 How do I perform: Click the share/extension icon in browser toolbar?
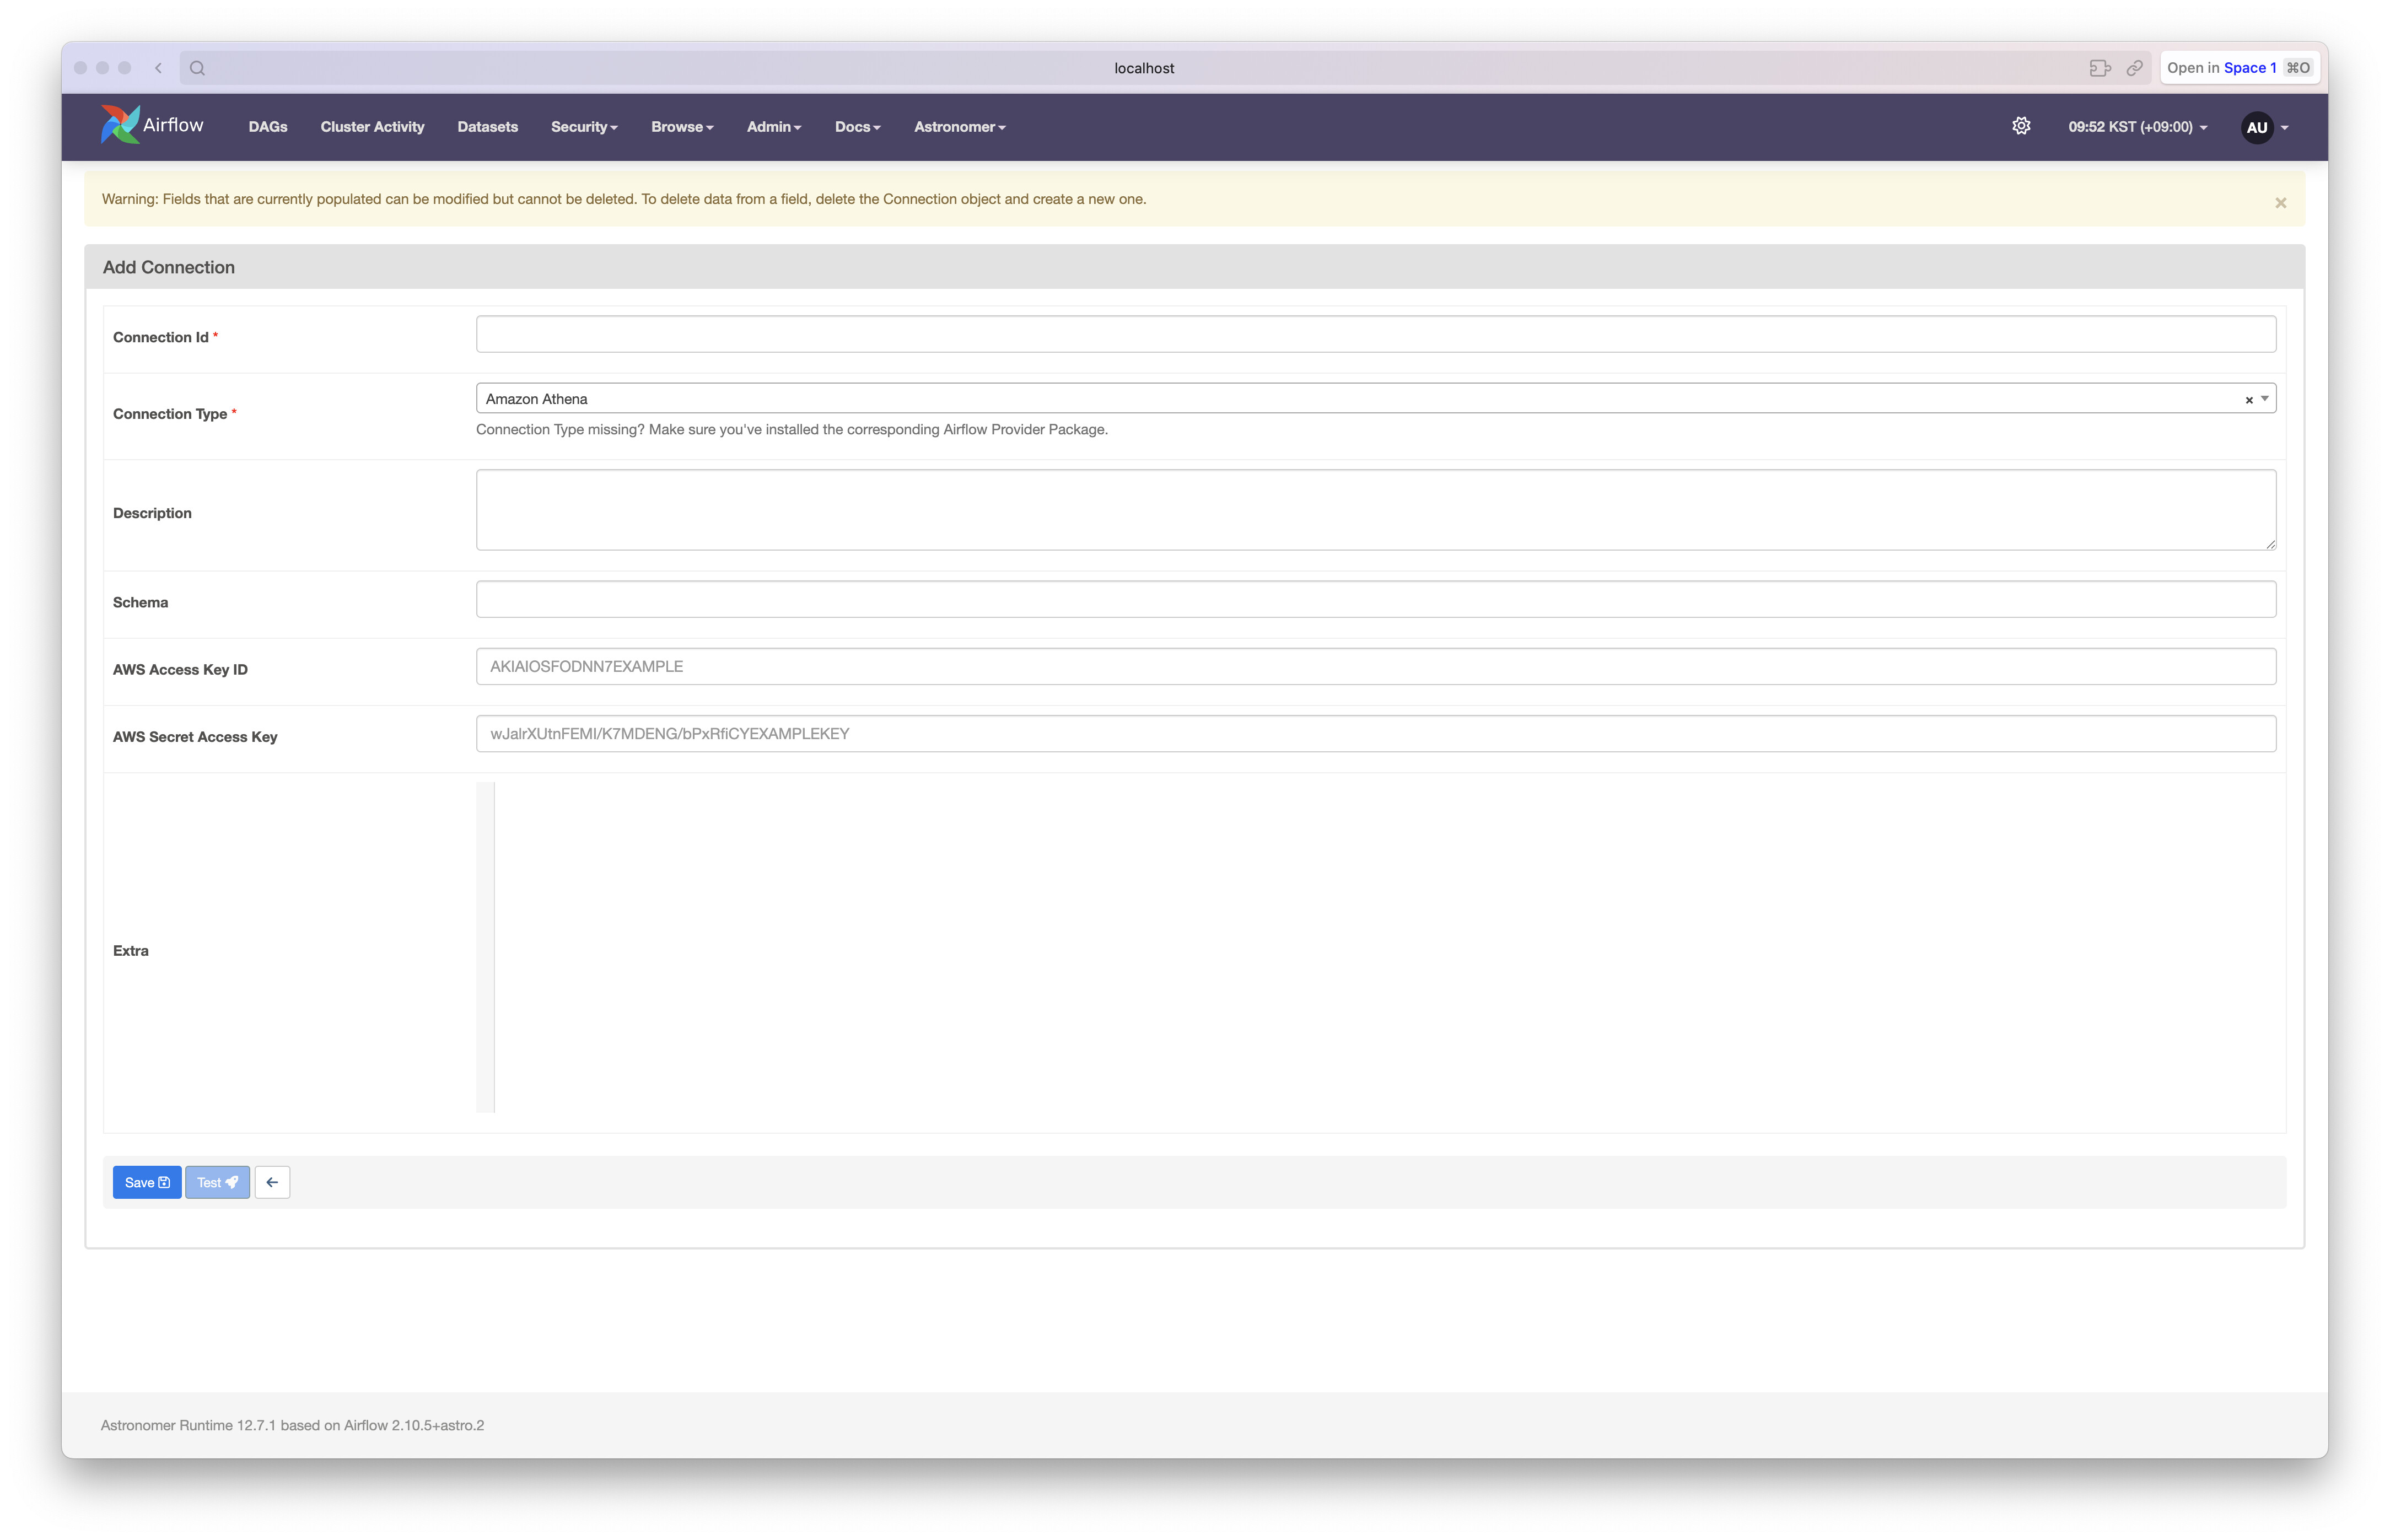click(2100, 68)
